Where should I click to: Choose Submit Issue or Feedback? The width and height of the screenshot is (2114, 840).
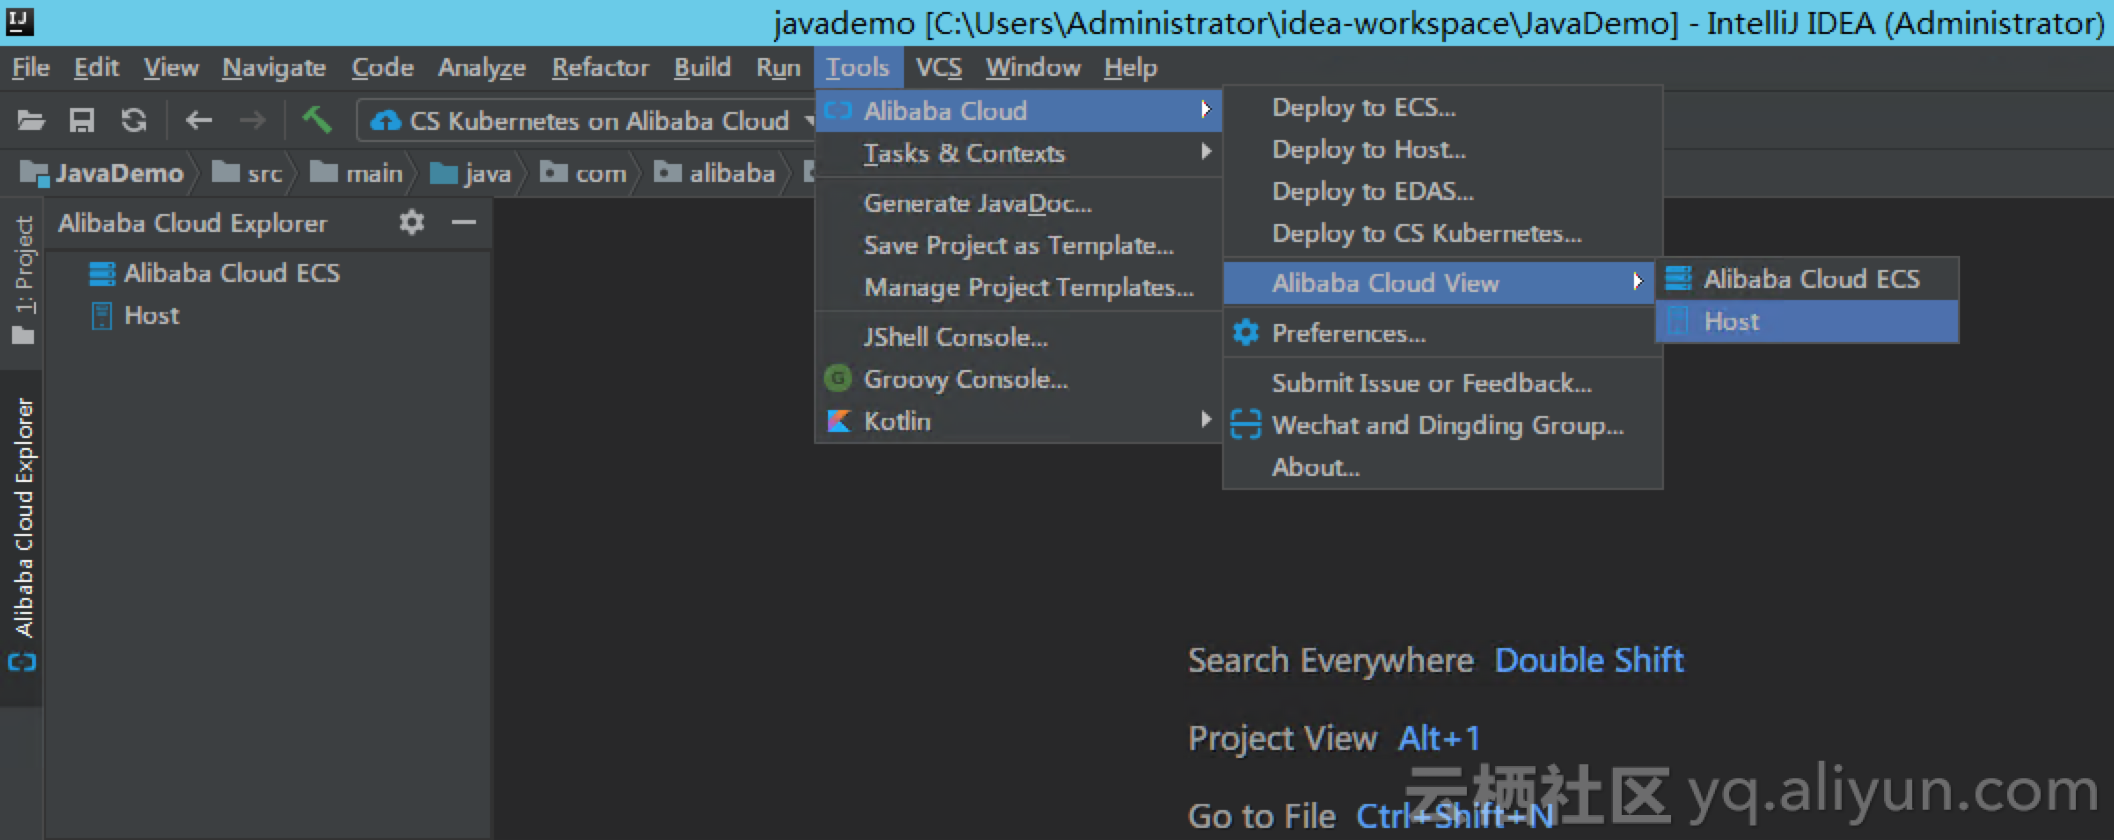pyautogui.click(x=1443, y=383)
